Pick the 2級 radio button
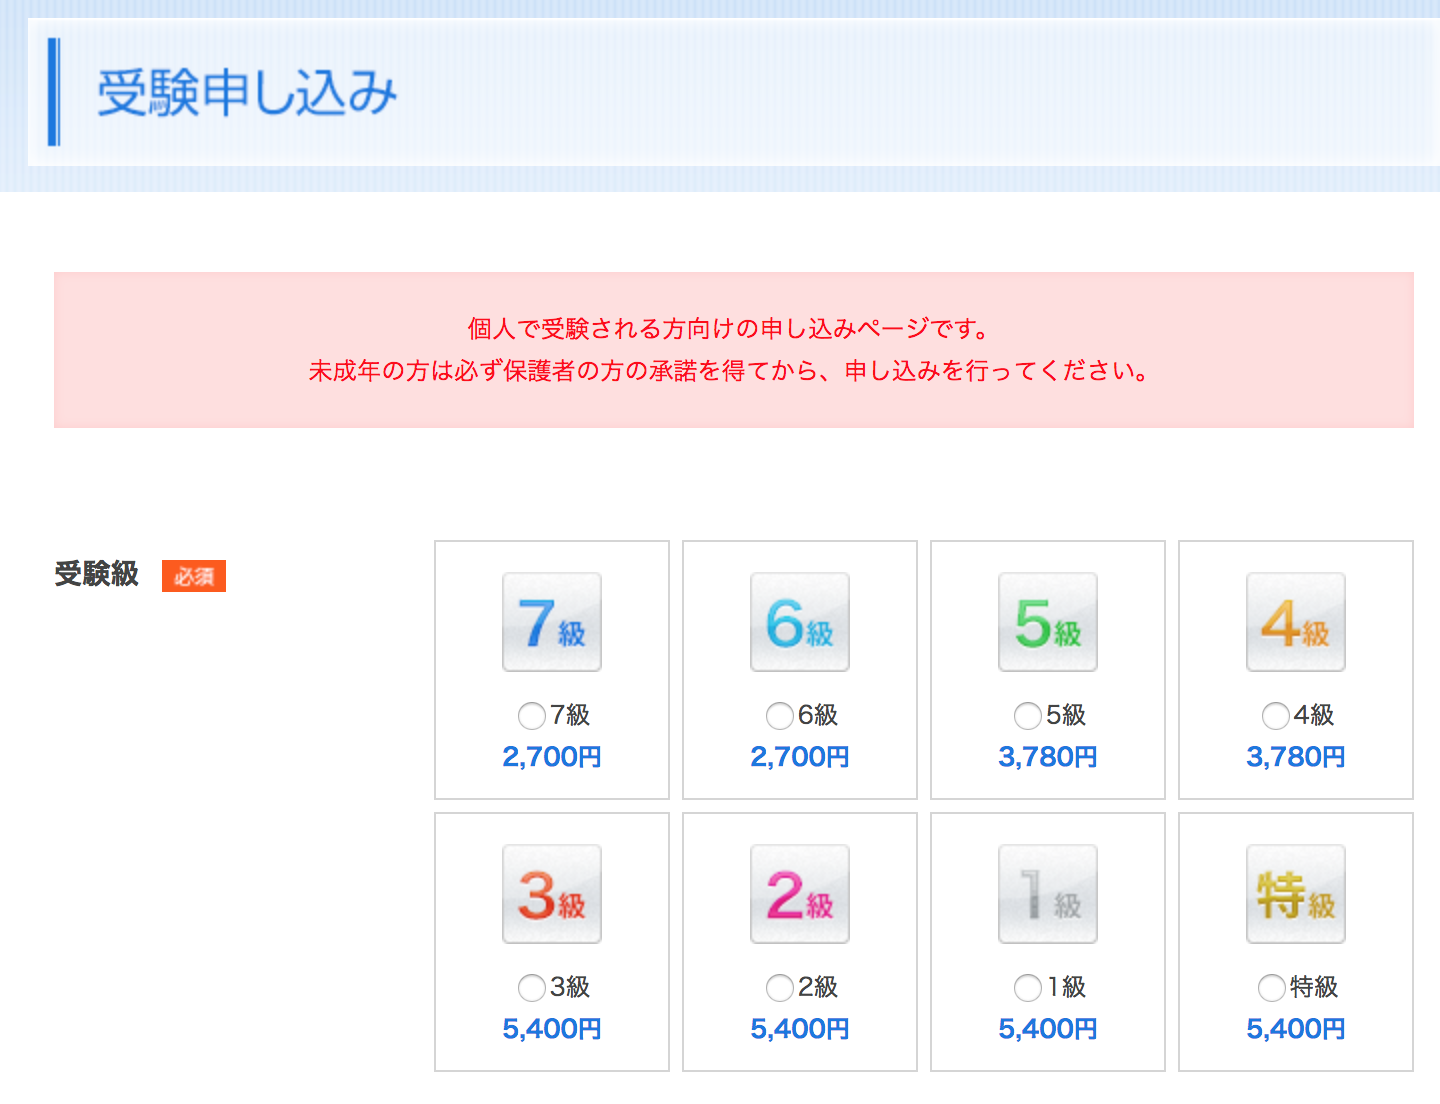 [780, 988]
